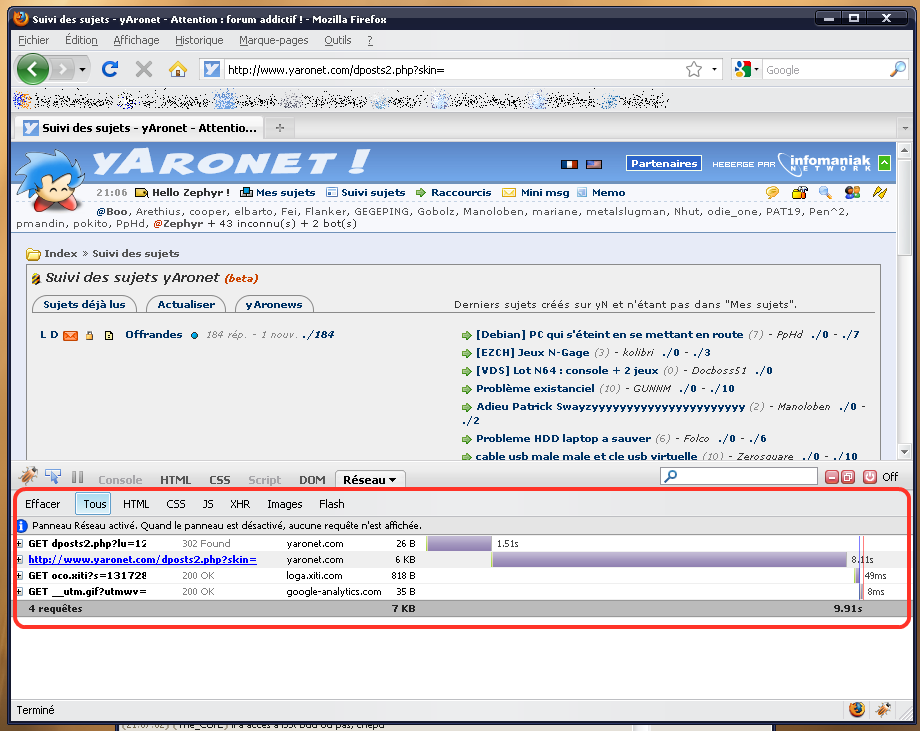This screenshot has height=731, width=920.
Task: Click the Firebug red power Off button
Action: (869, 478)
